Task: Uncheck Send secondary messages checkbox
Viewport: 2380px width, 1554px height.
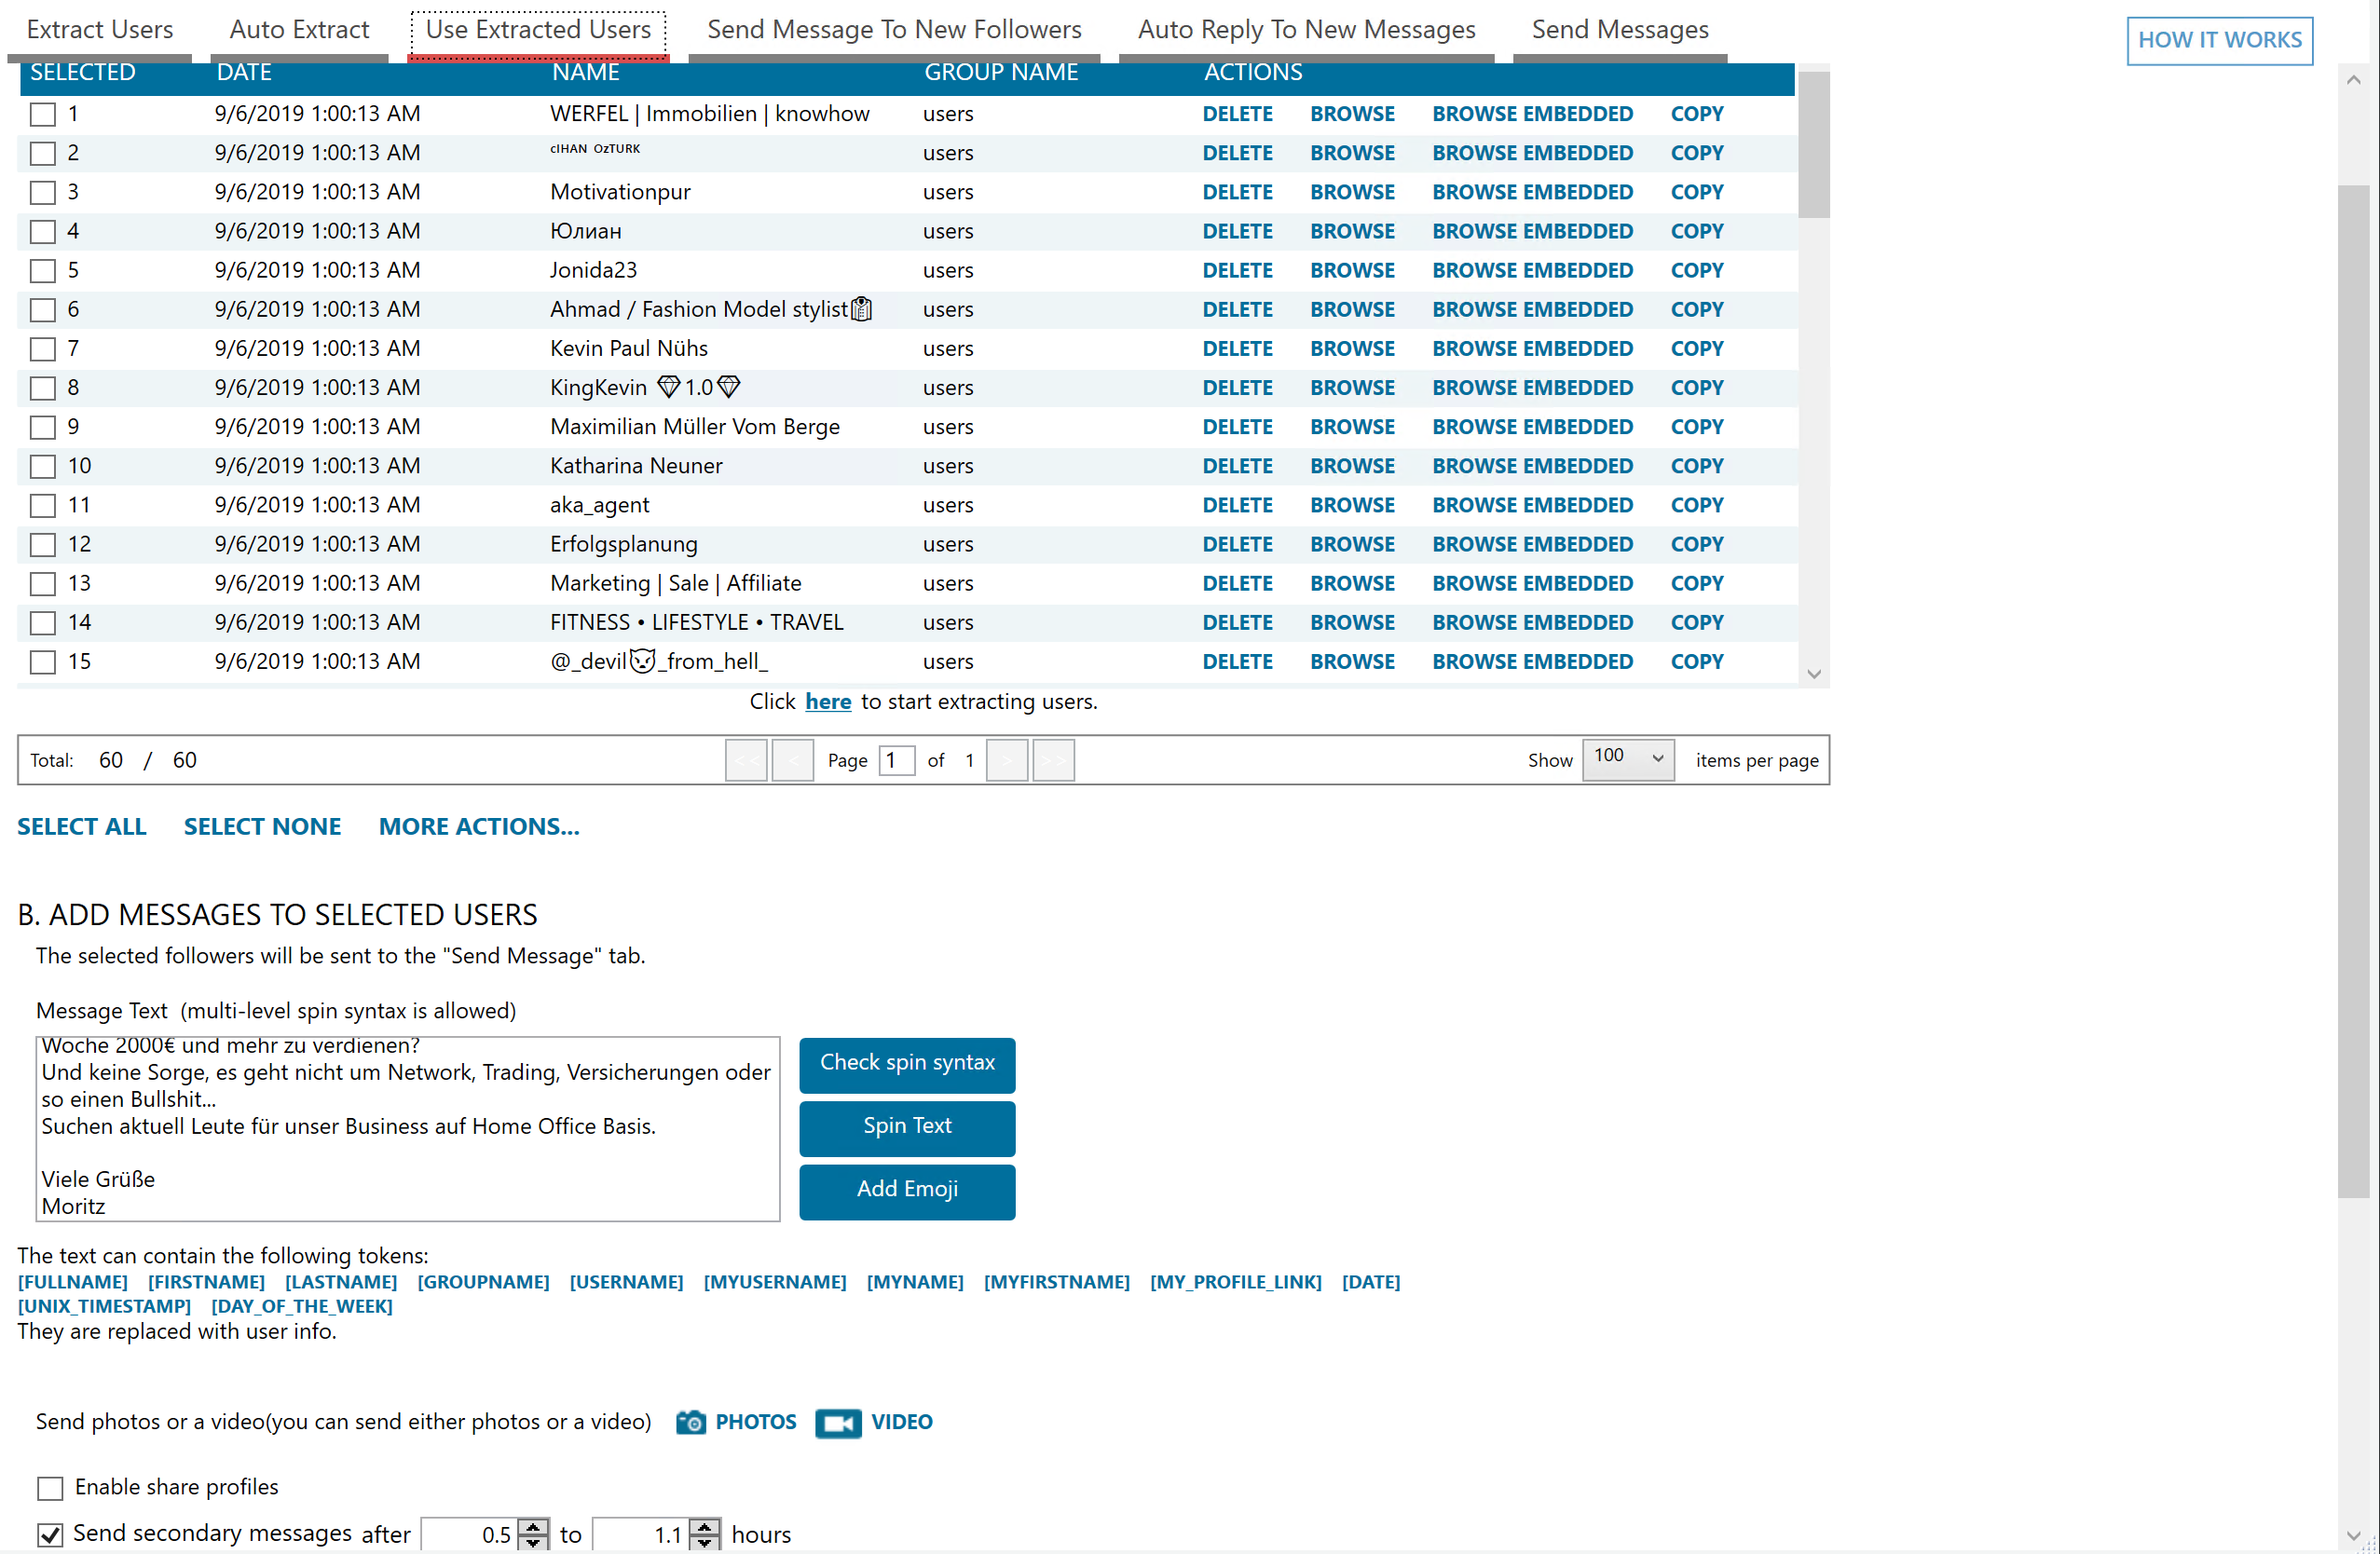Action: pyautogui.click(x=50, y=1534)
